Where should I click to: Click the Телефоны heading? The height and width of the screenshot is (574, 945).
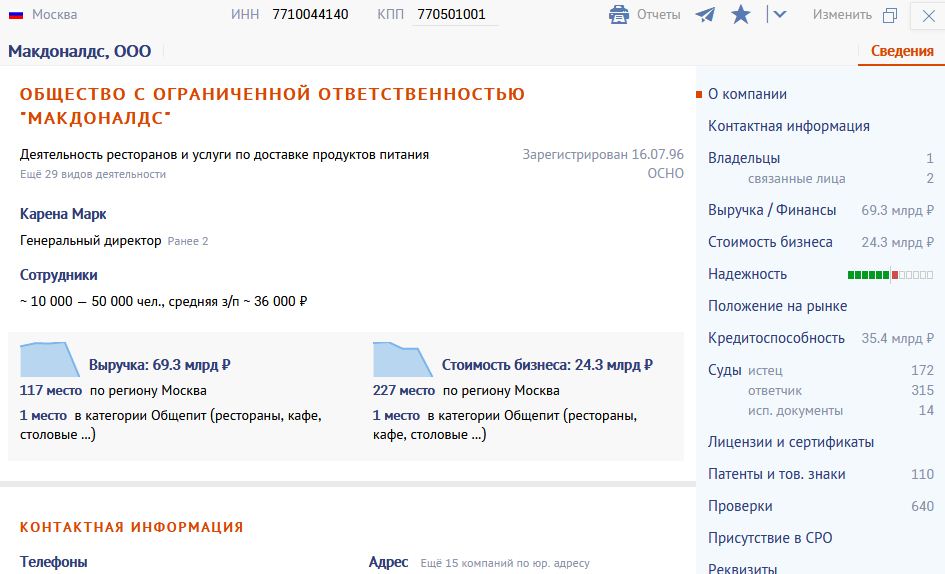coord(54,562)
